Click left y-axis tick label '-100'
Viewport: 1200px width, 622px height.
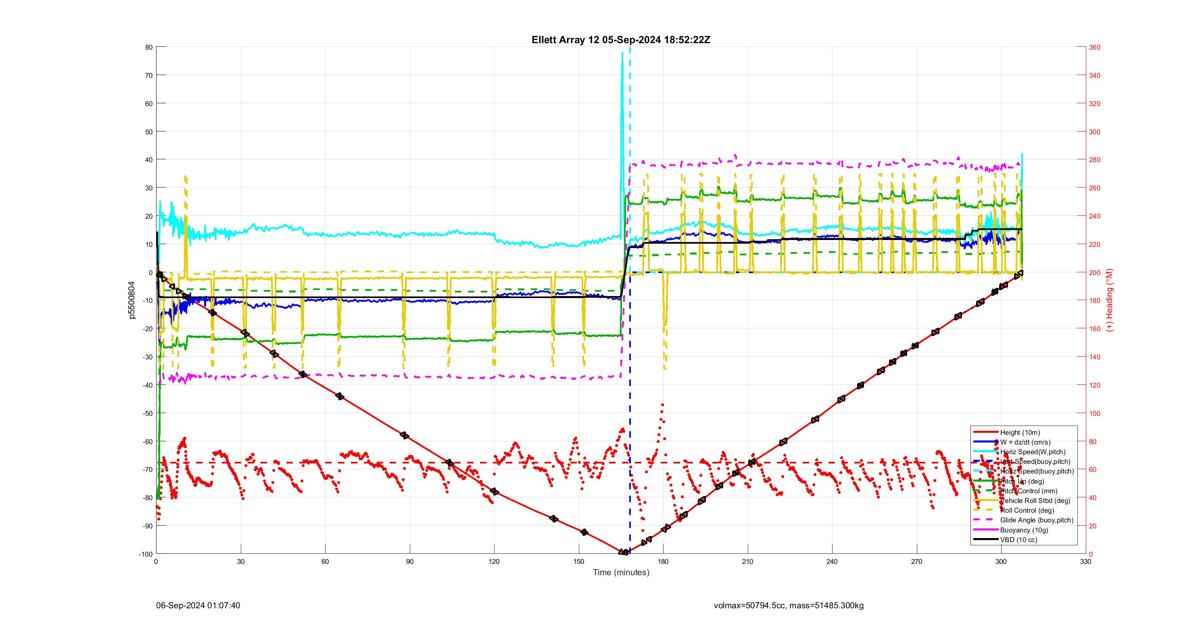coord(145,554)
